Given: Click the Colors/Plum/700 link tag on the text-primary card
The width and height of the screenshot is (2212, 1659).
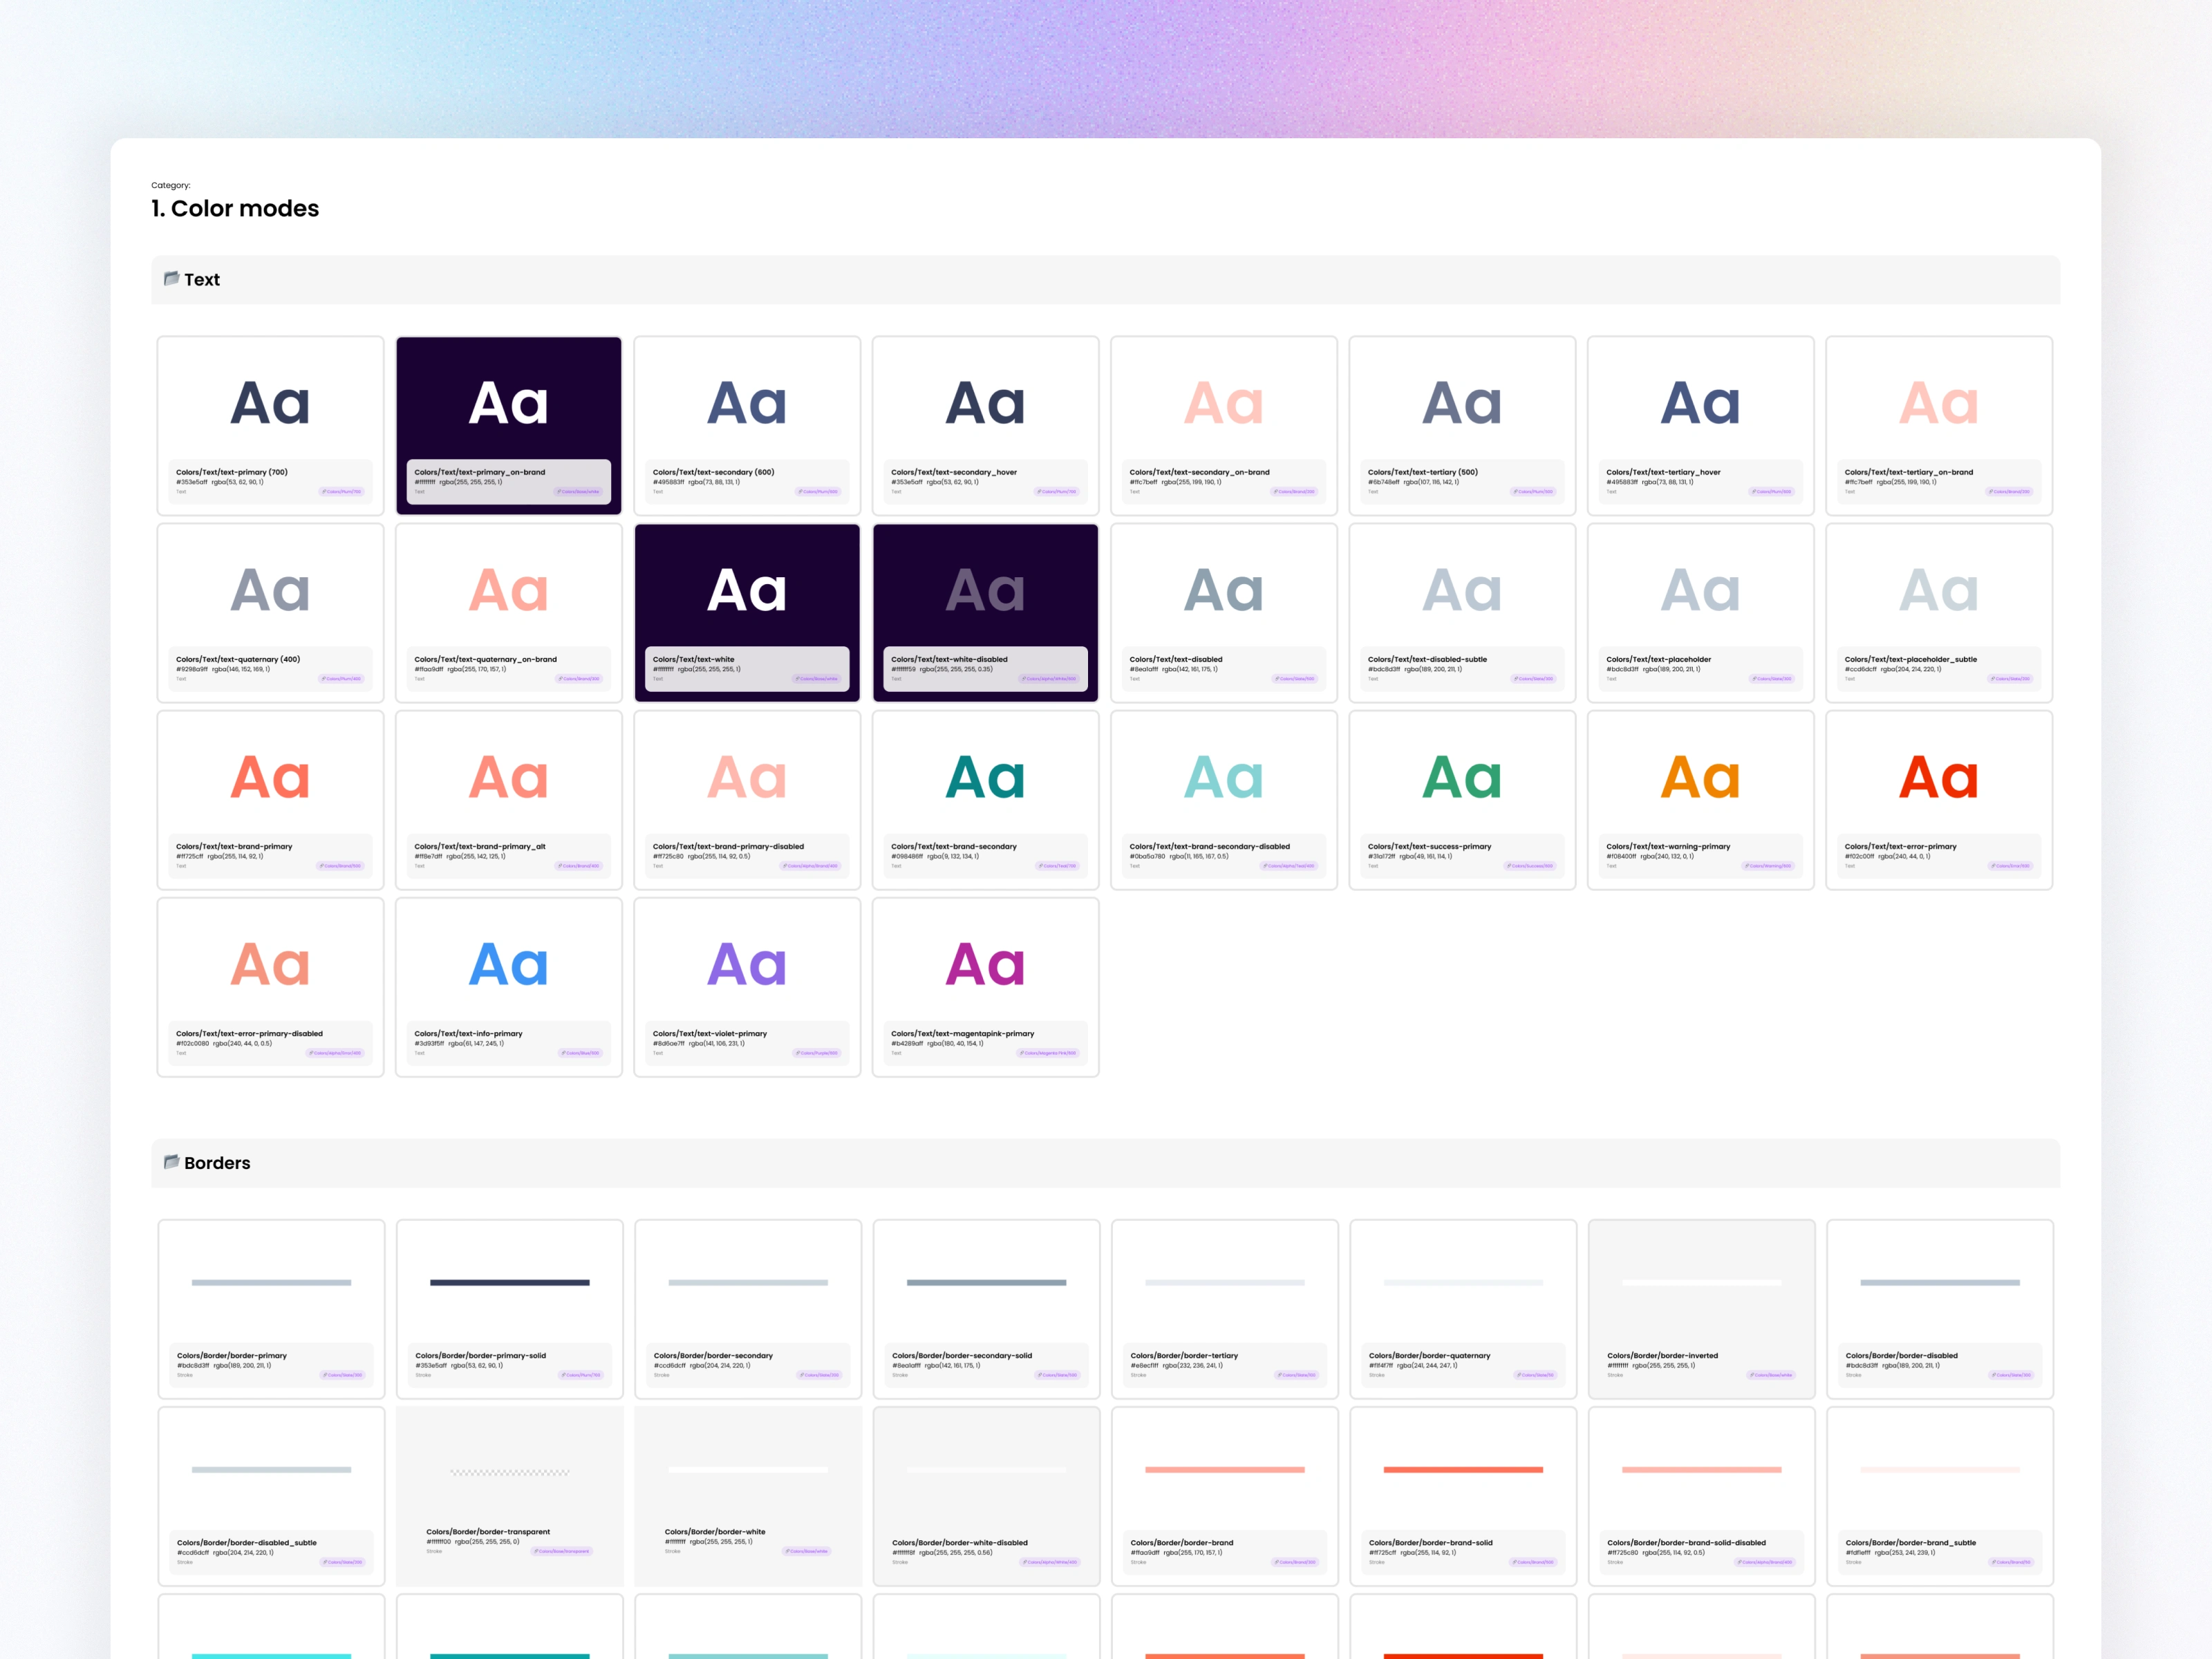Looking at the screenshot, I should (x=342, y=492).
